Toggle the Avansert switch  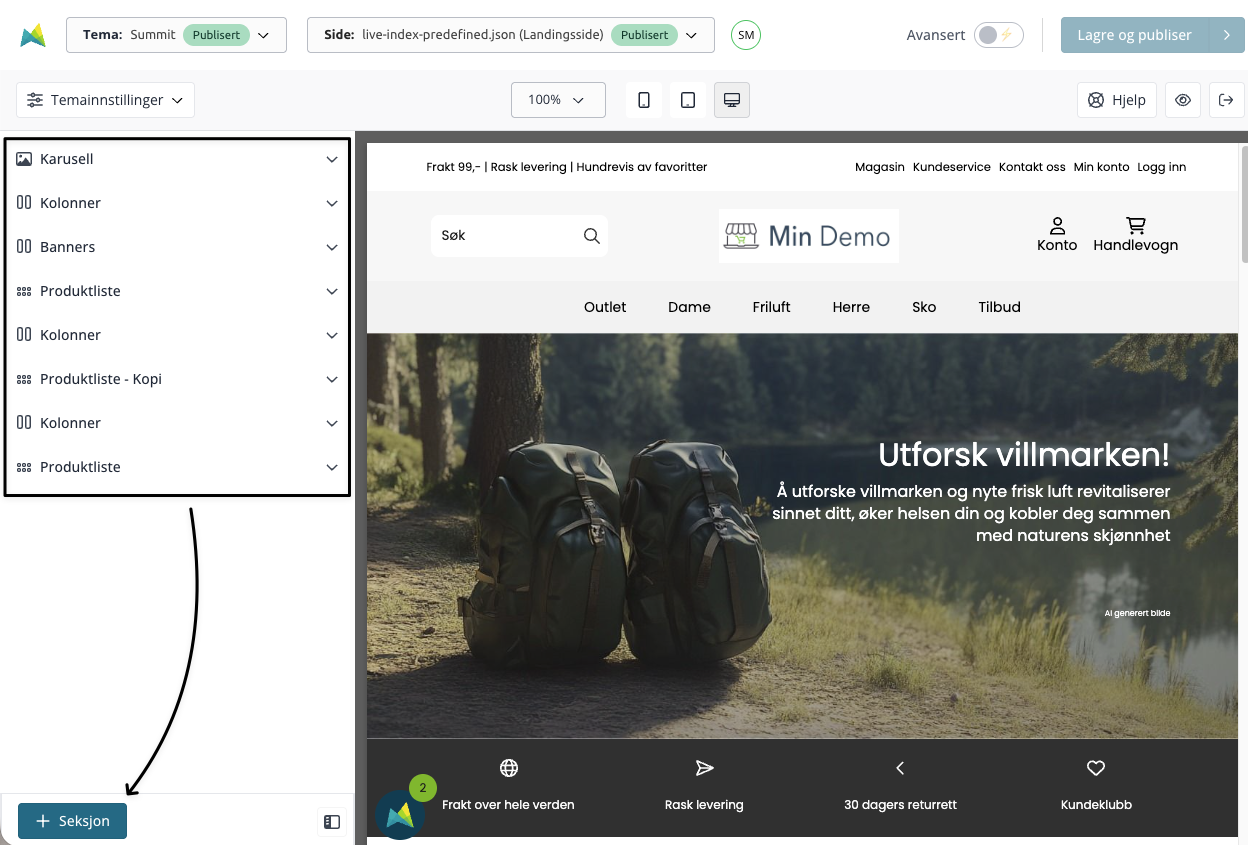(997, 35)
